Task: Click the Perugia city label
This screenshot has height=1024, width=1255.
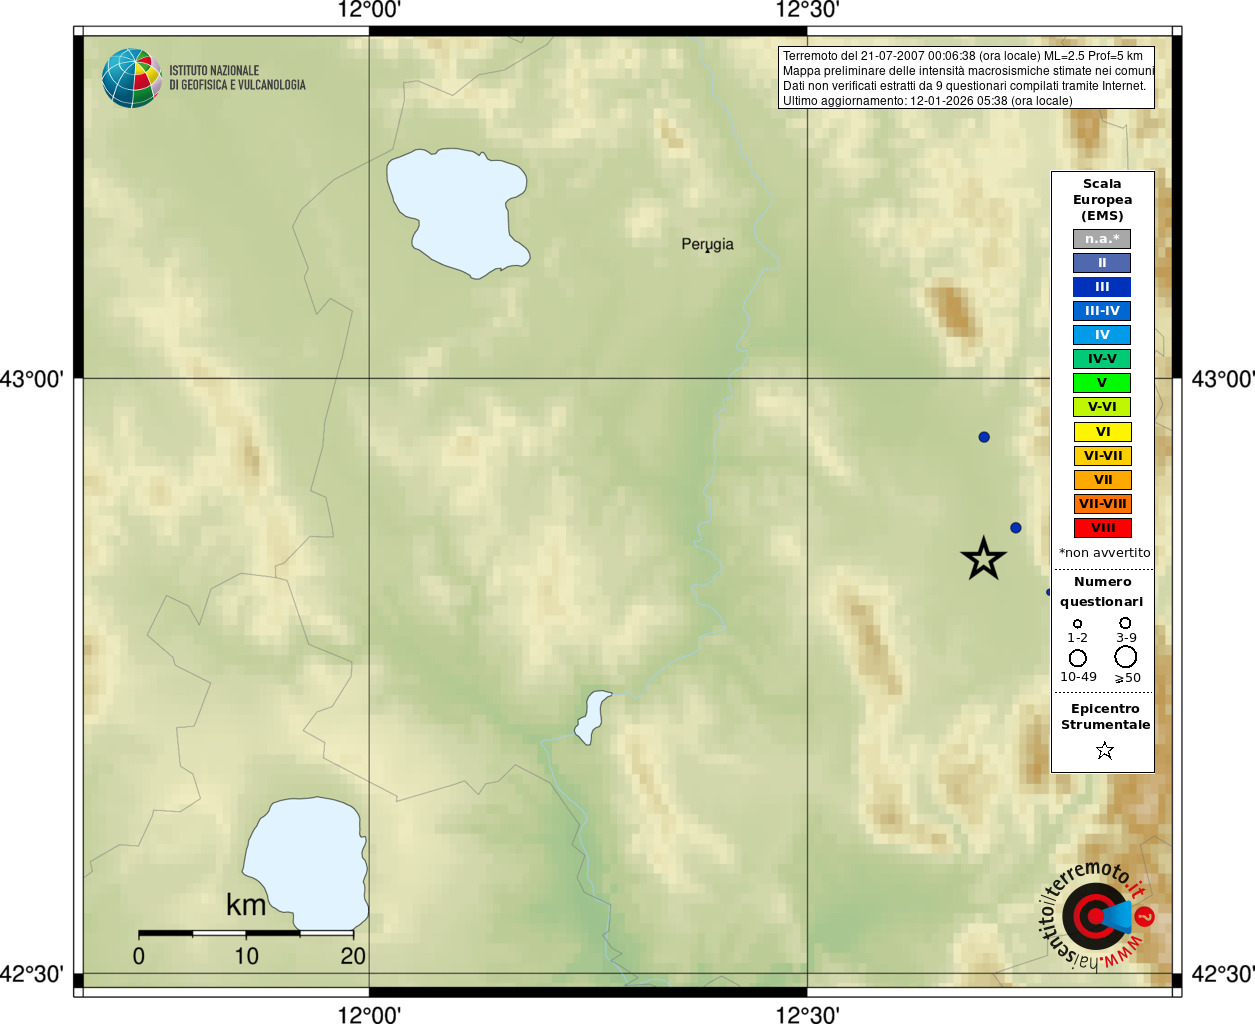Action: (x=707, y=244)
